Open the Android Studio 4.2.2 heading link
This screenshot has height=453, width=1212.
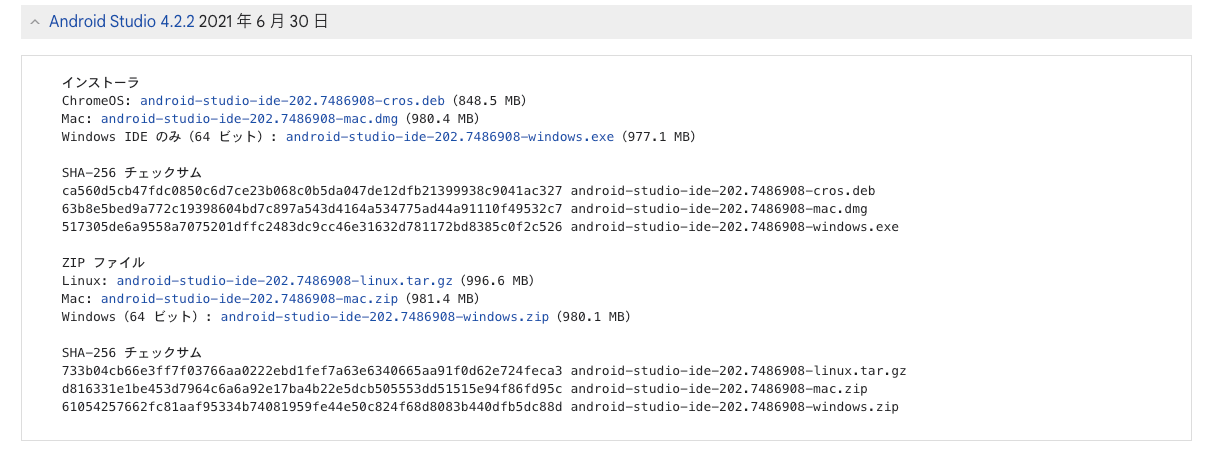(x=122, y=20)
